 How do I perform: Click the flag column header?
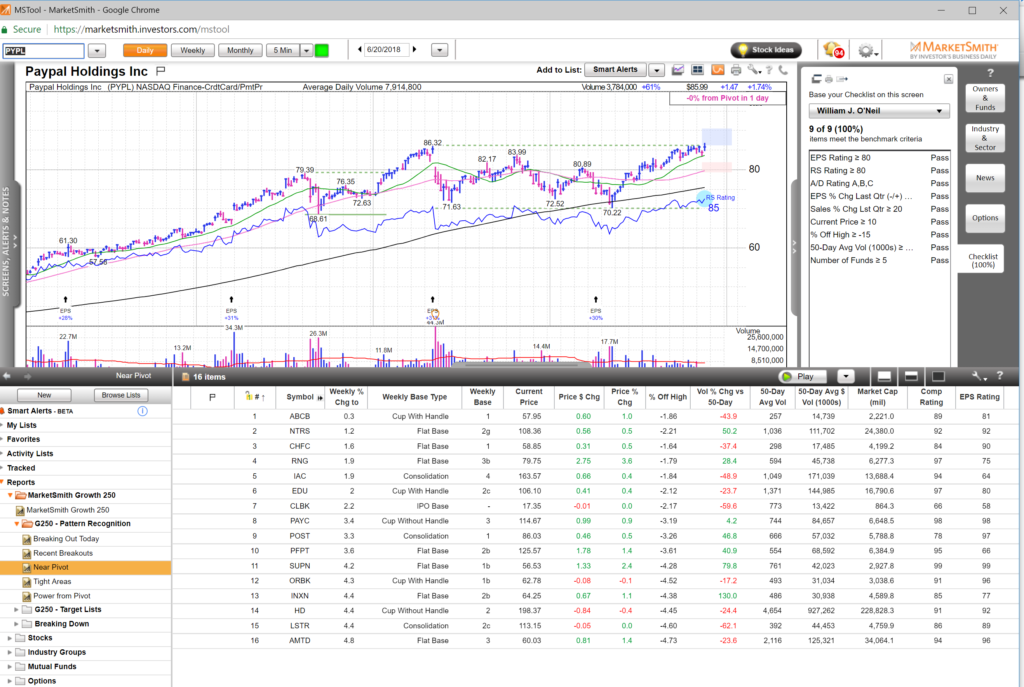click(212, 396)
